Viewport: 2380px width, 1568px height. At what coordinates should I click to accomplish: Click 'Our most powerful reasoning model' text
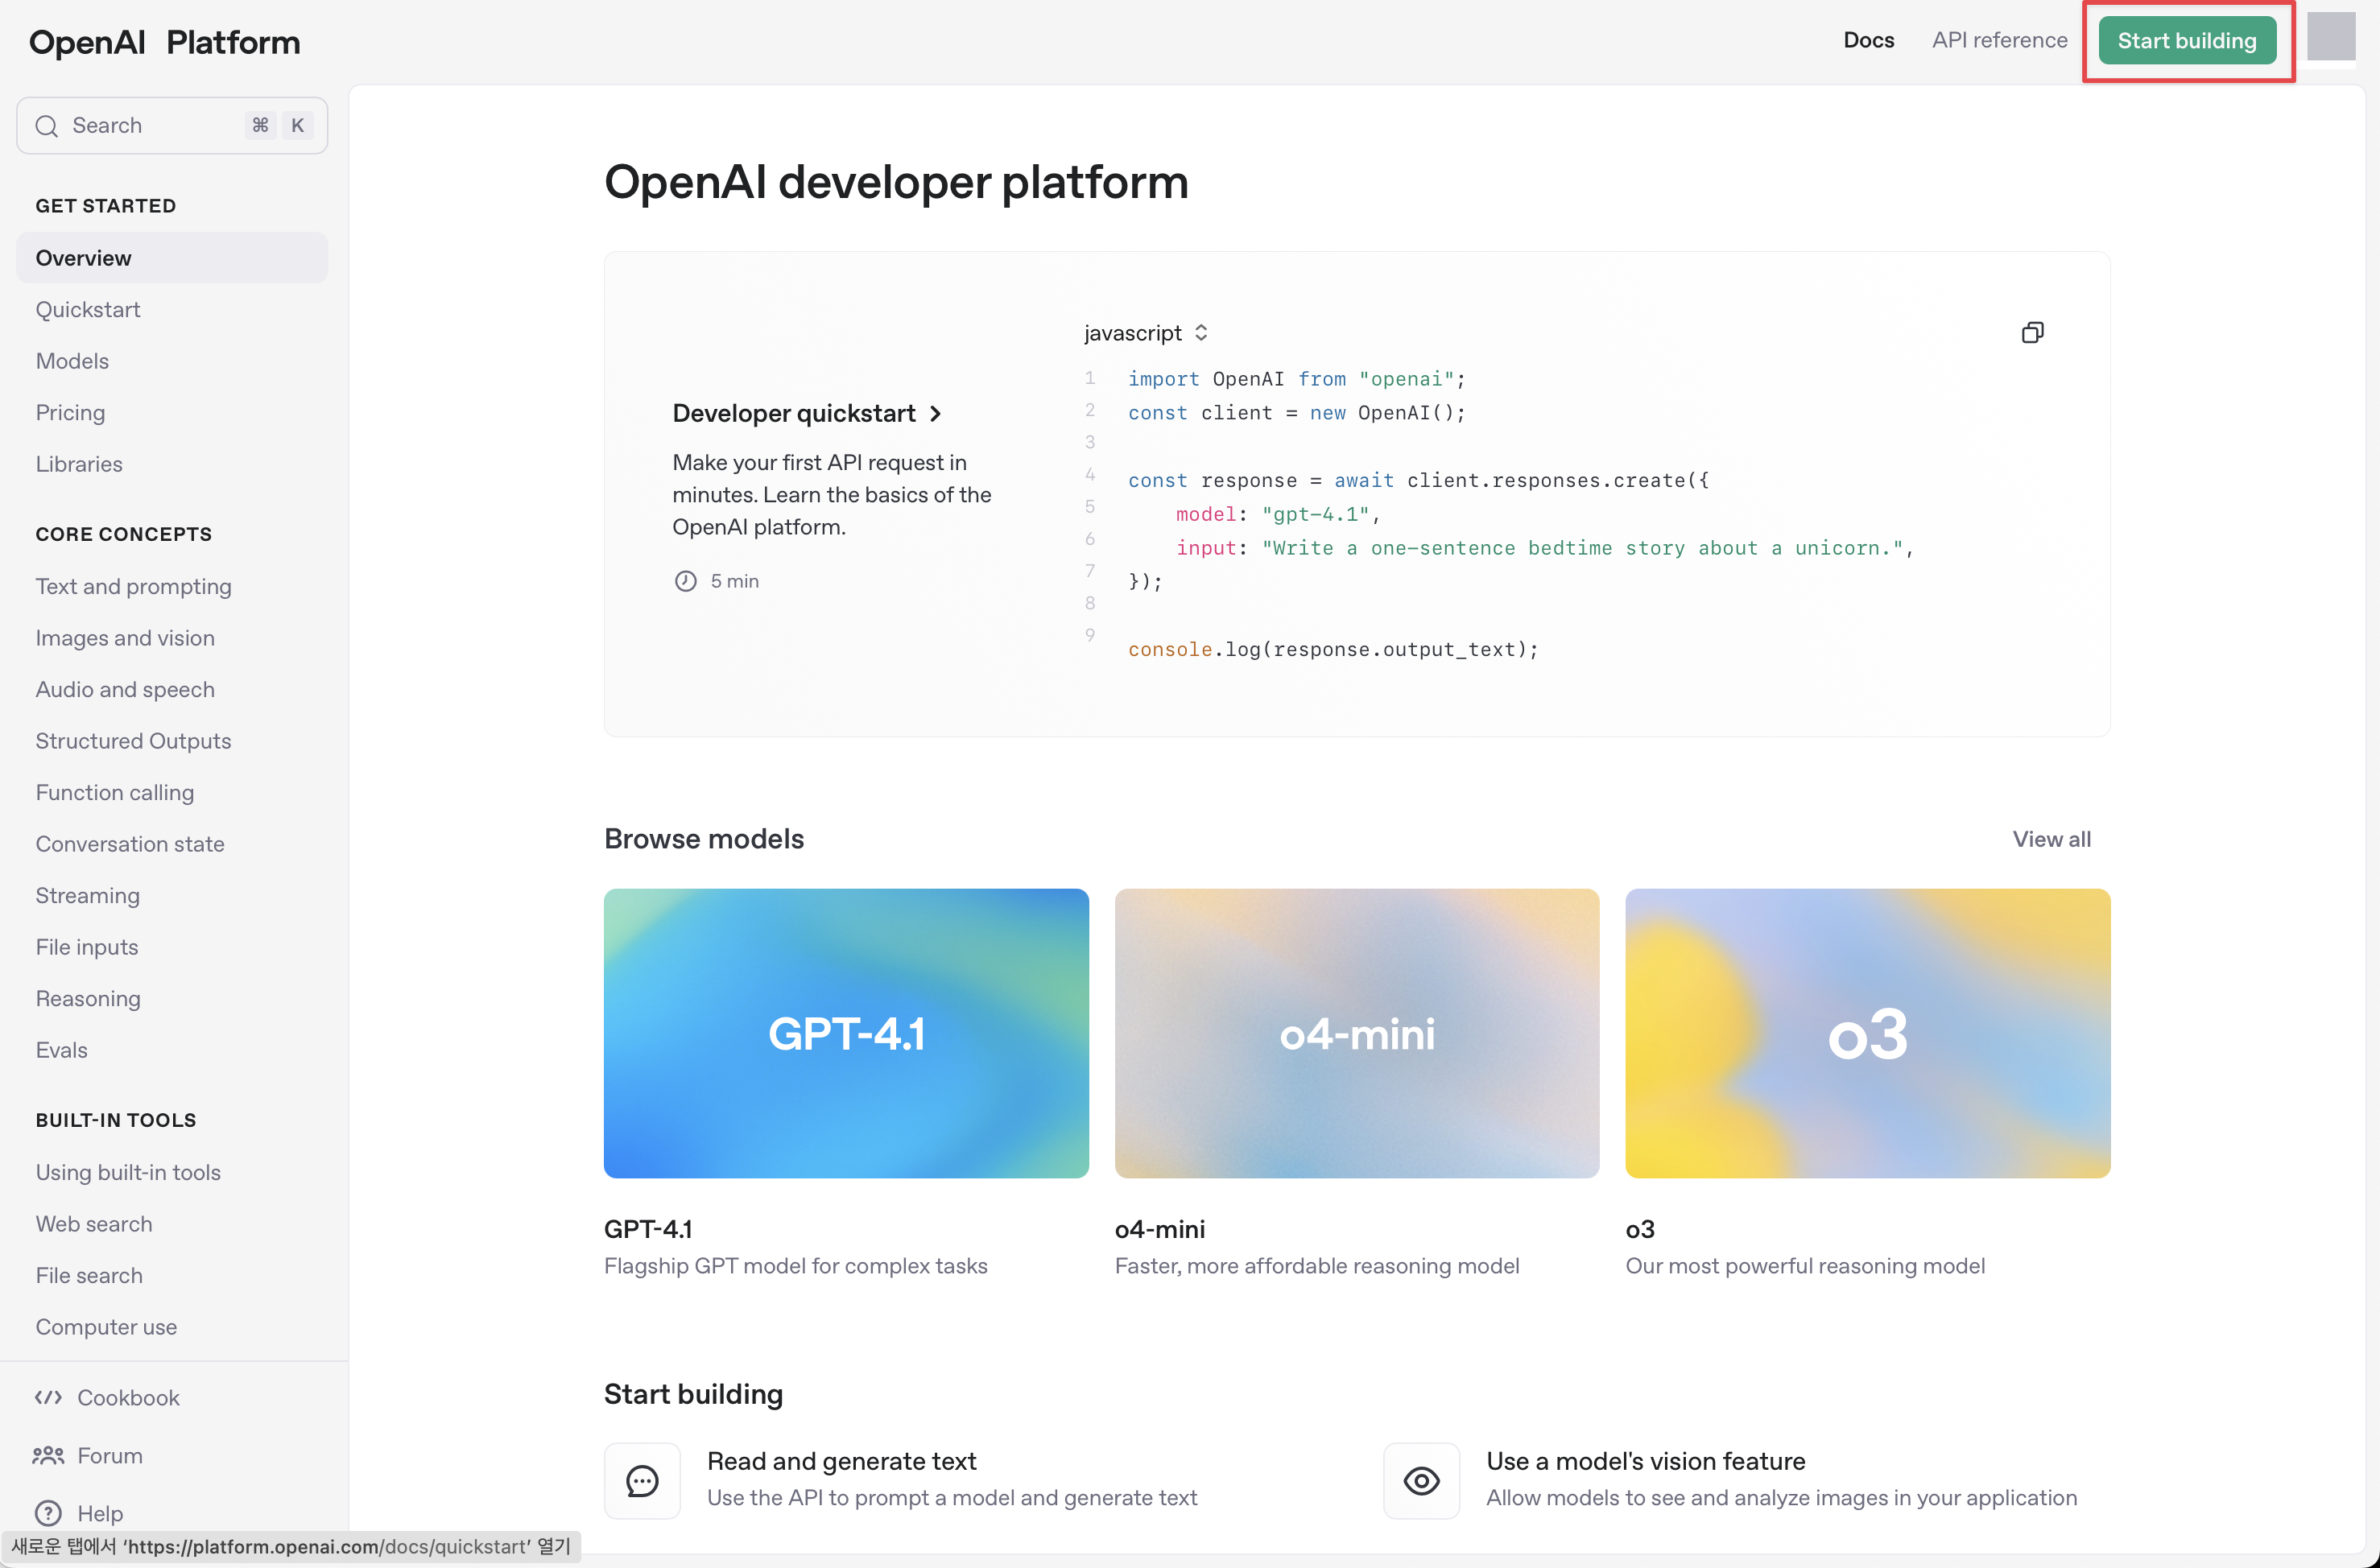pos(1805,1266)
